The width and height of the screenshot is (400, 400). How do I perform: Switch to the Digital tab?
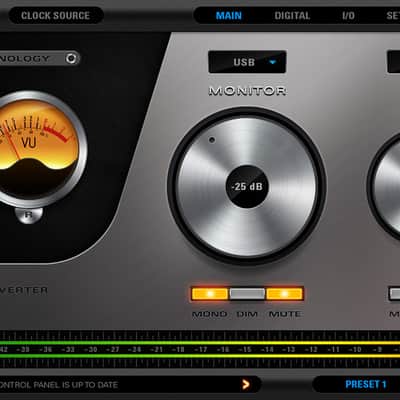click(x=292, y=16)
